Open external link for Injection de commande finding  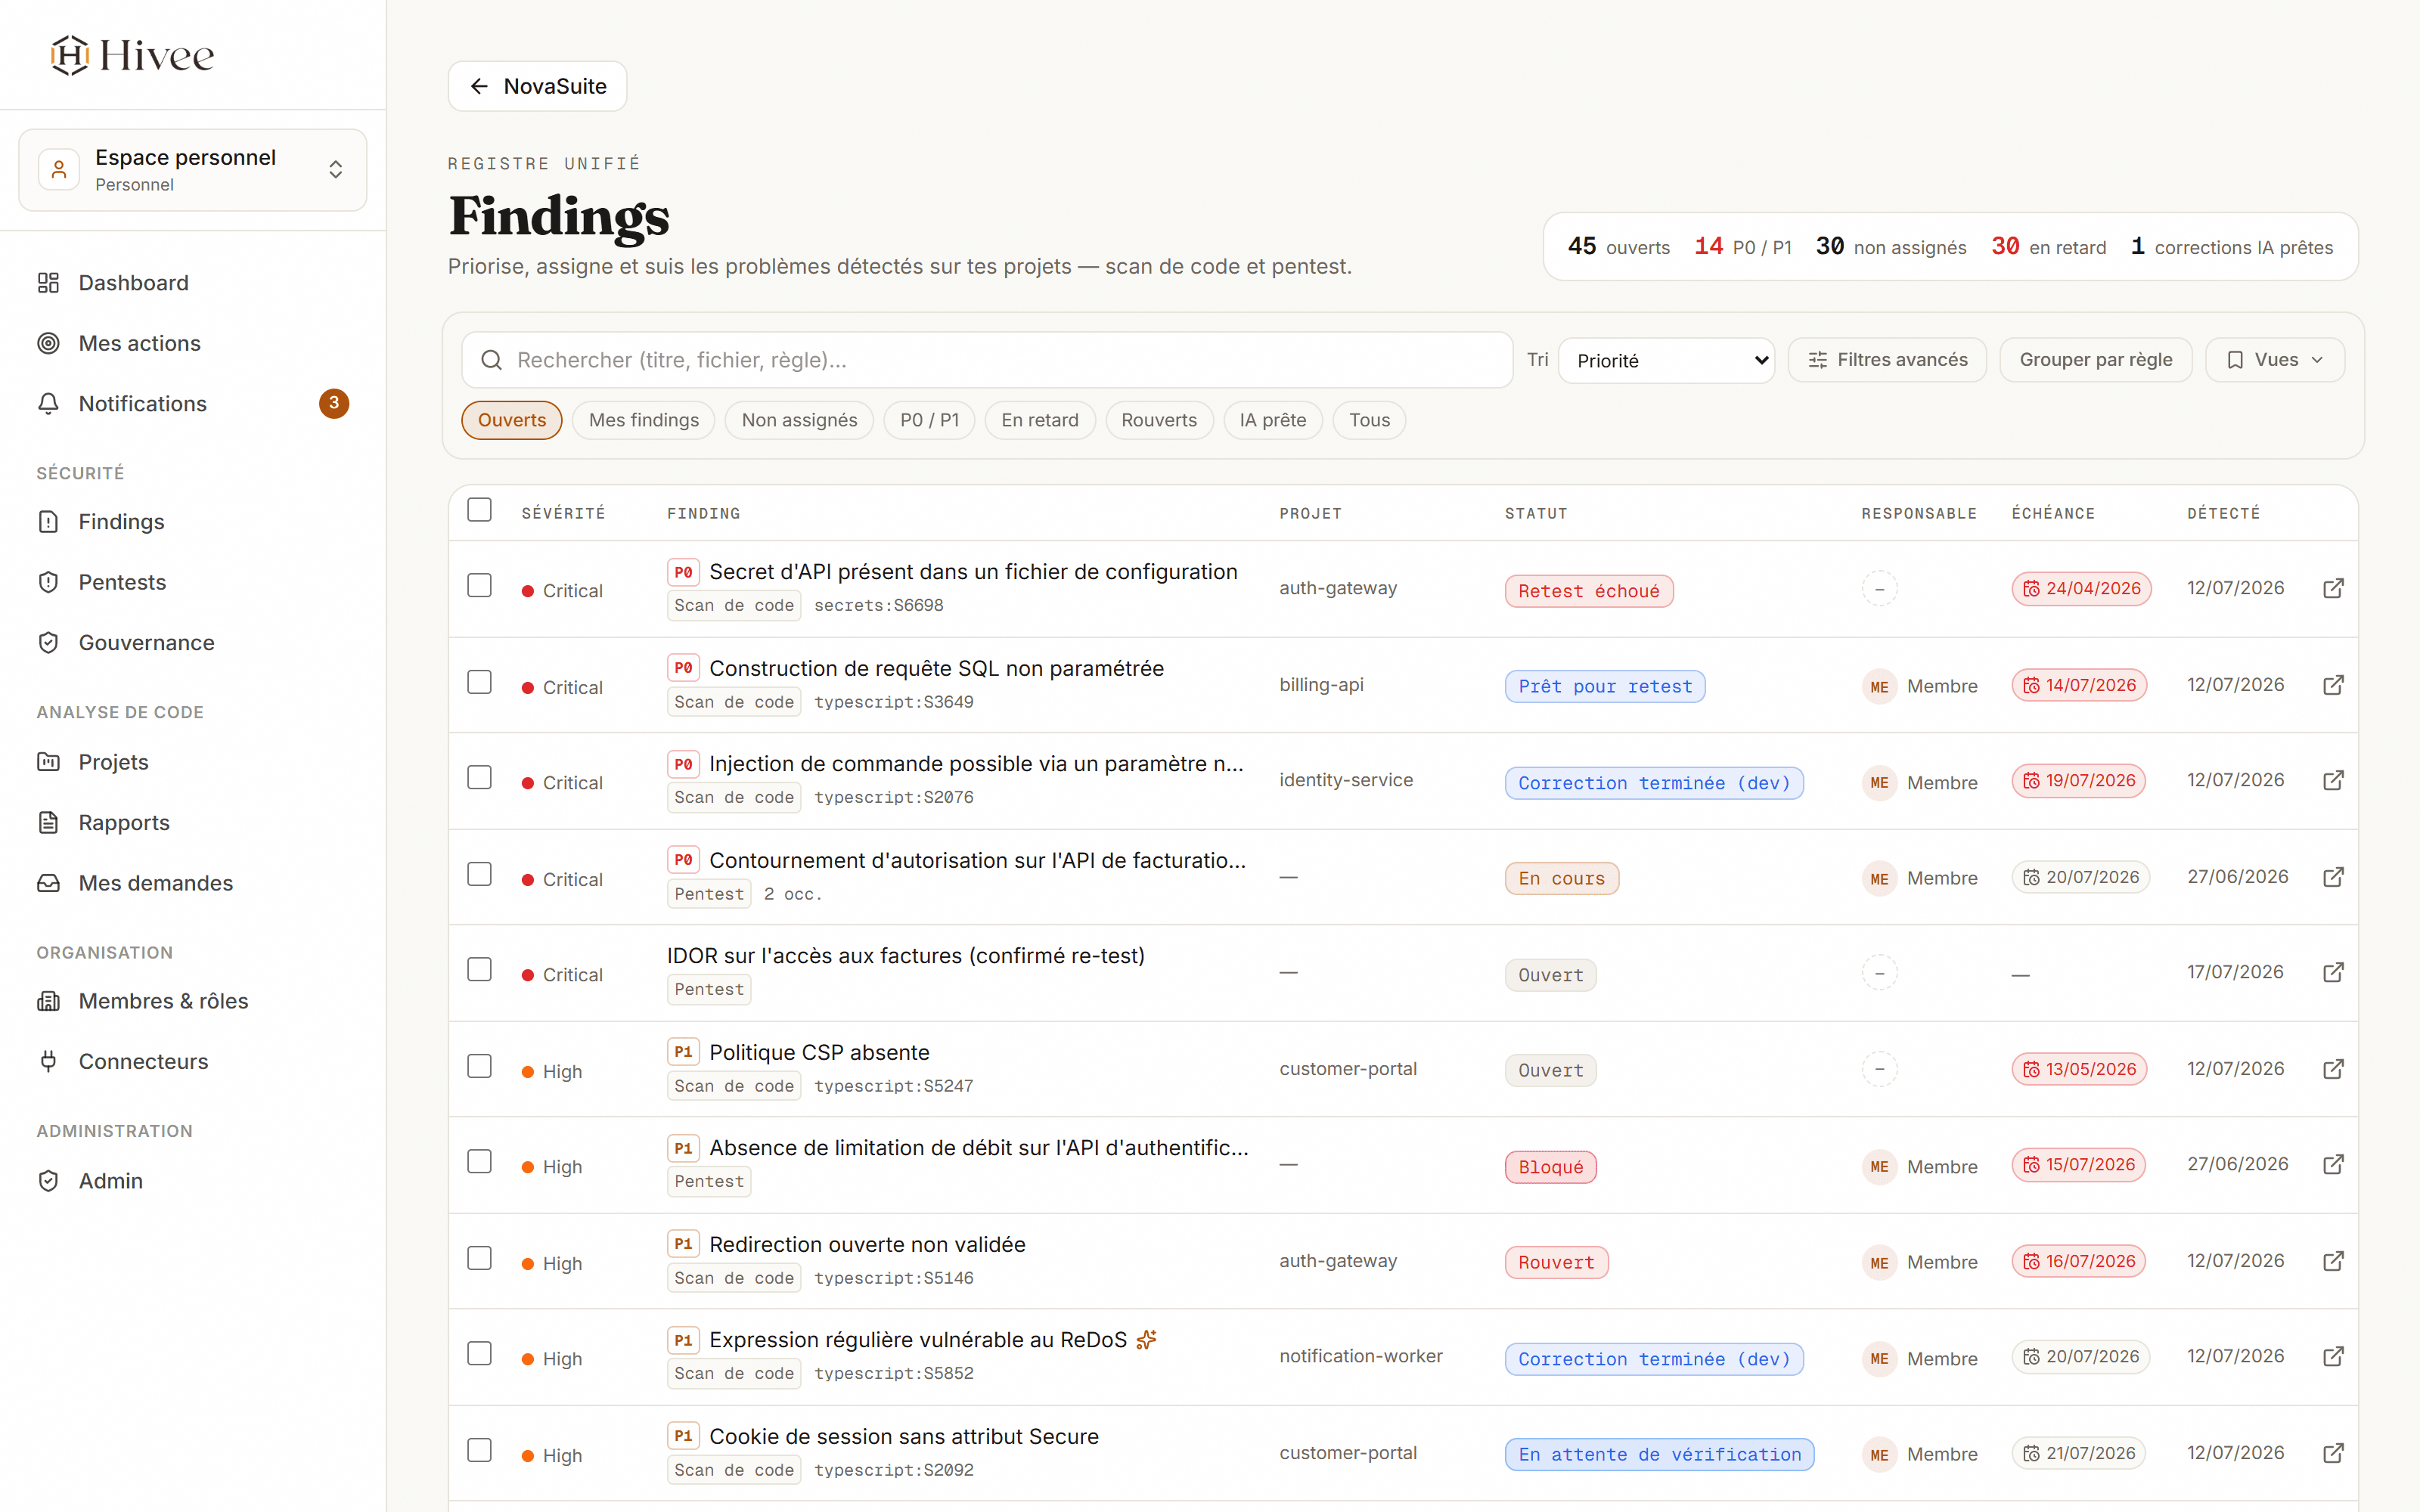pos(2333,780)
